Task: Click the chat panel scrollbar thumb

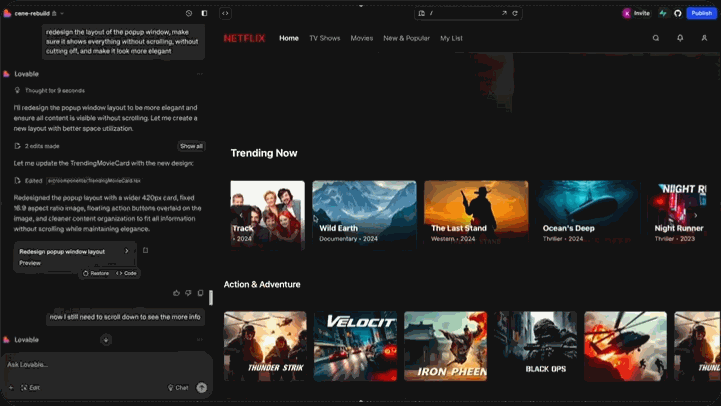Action: [211, 297]
